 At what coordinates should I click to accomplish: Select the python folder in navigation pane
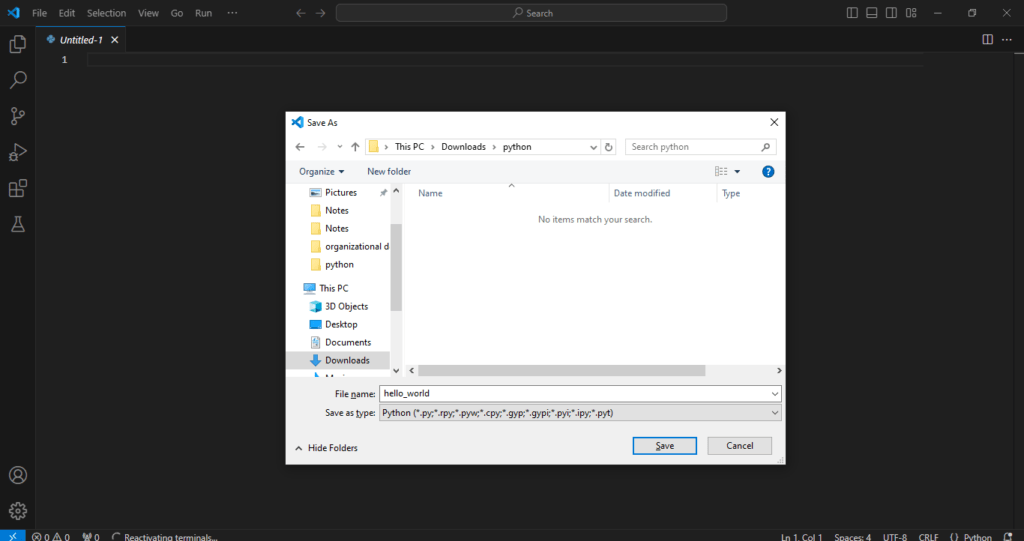(339, 265)
